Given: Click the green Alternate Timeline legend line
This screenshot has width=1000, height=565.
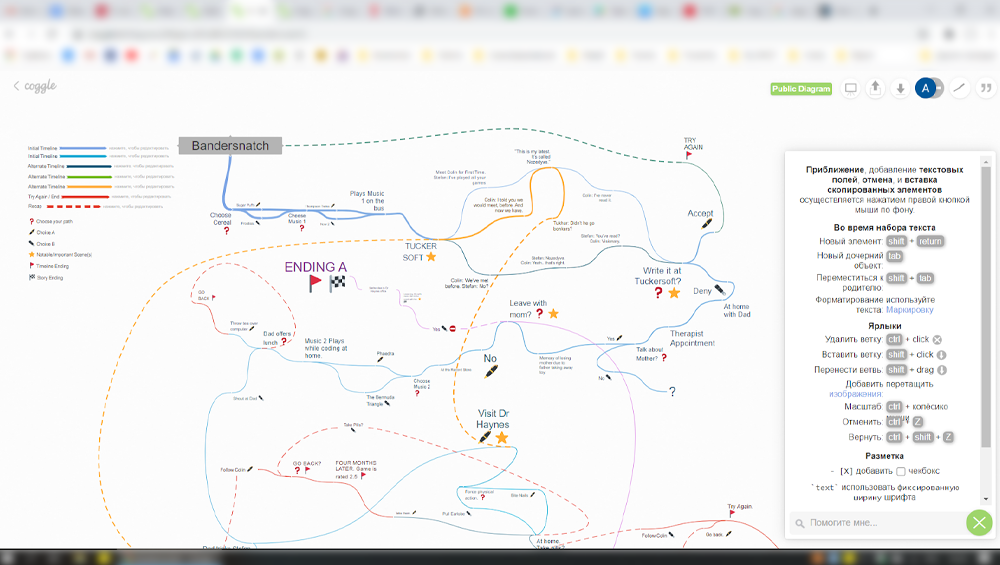Looking at the screenshot, I should click(89, 177).
